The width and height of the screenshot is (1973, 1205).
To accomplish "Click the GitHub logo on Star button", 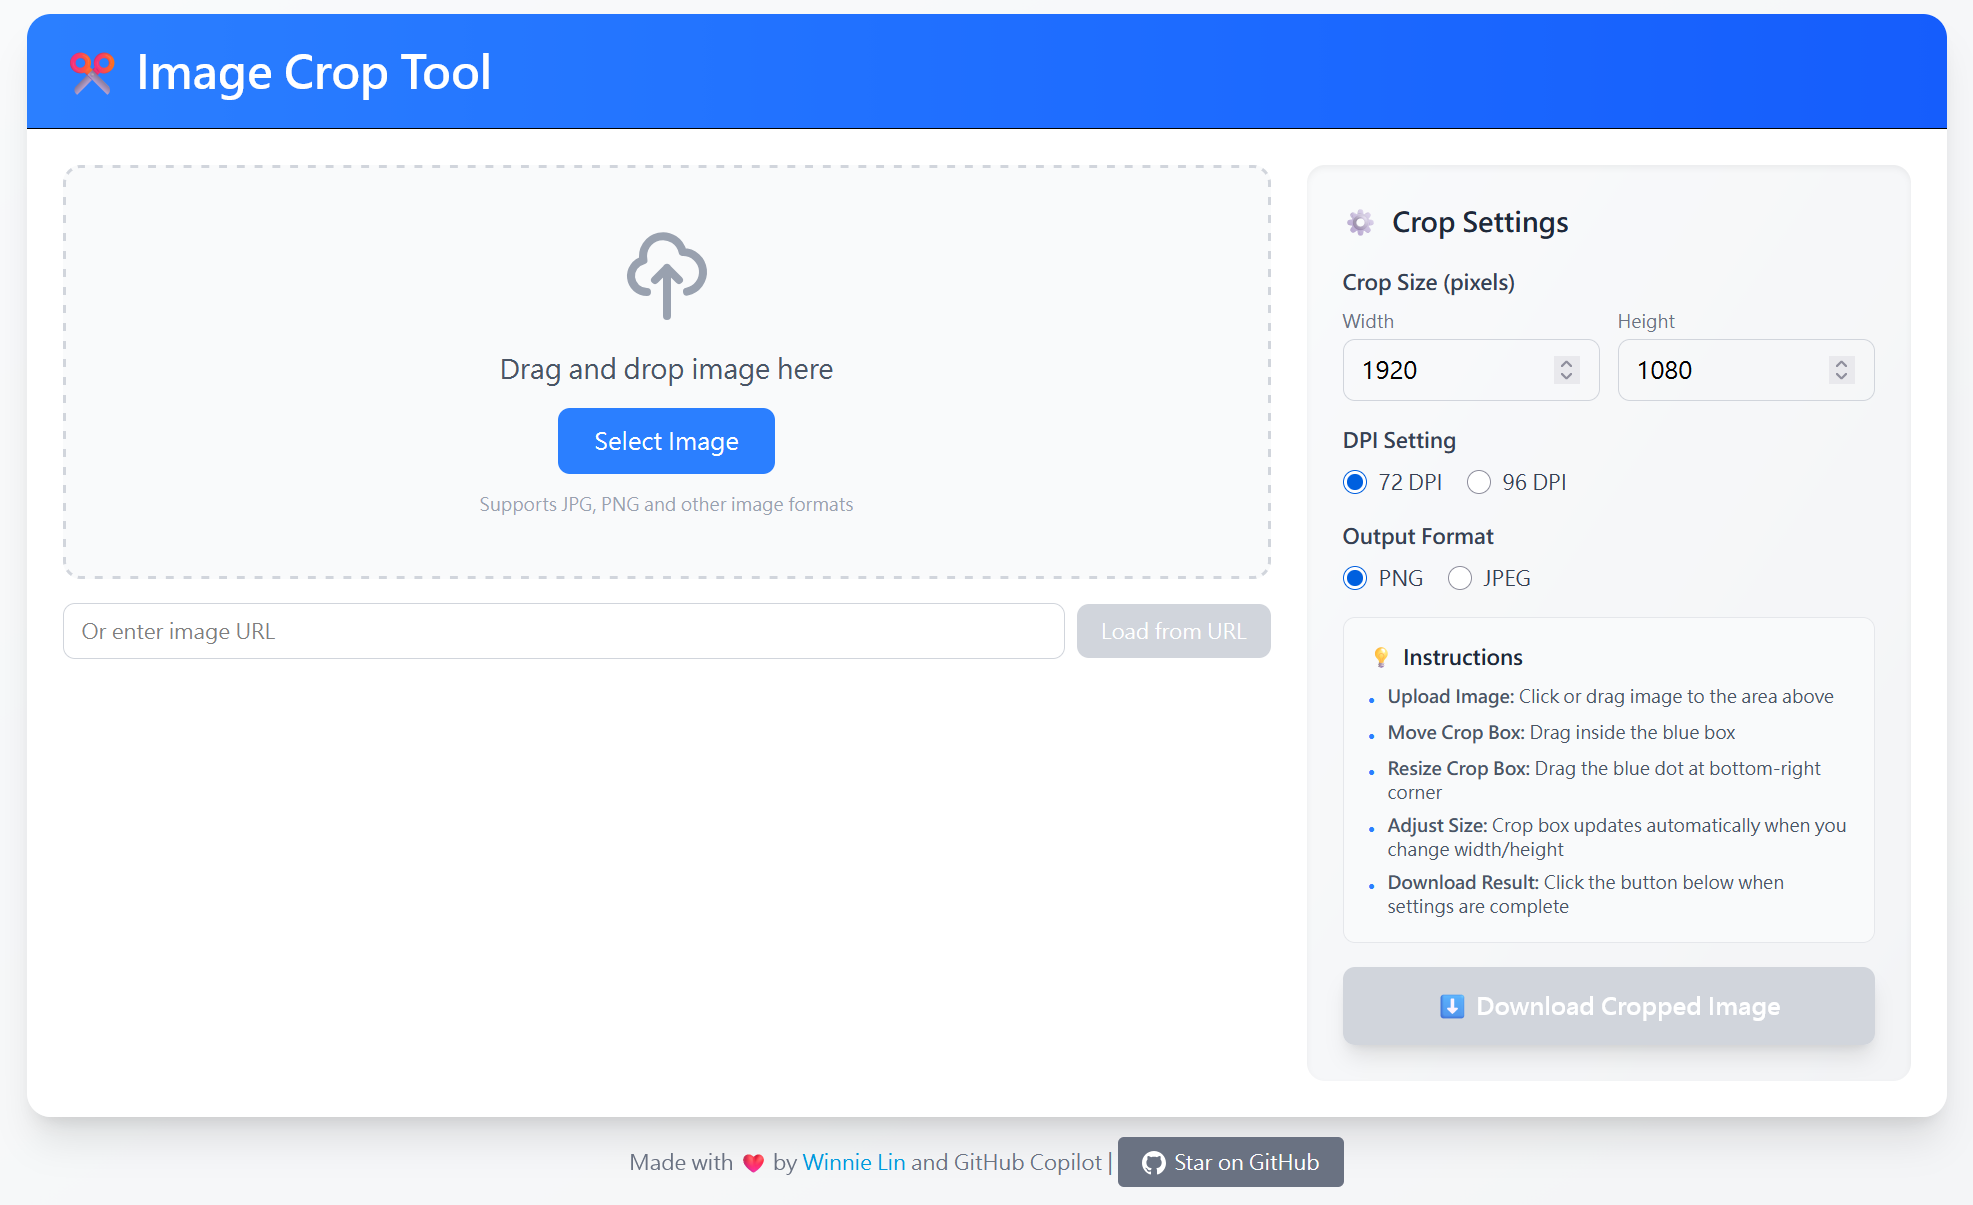I will (1153, 1162).
